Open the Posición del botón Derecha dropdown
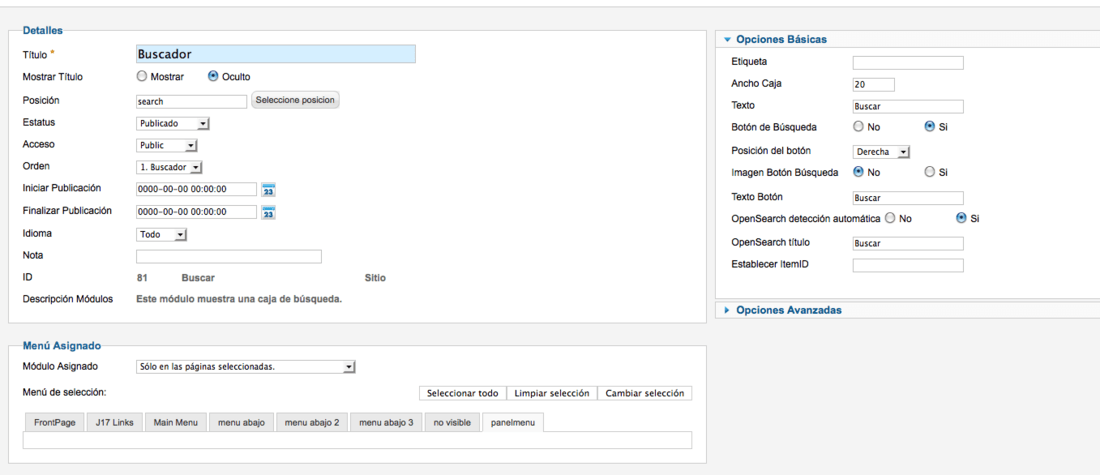This screenshot has height=475, width=1100. (881, 152)
